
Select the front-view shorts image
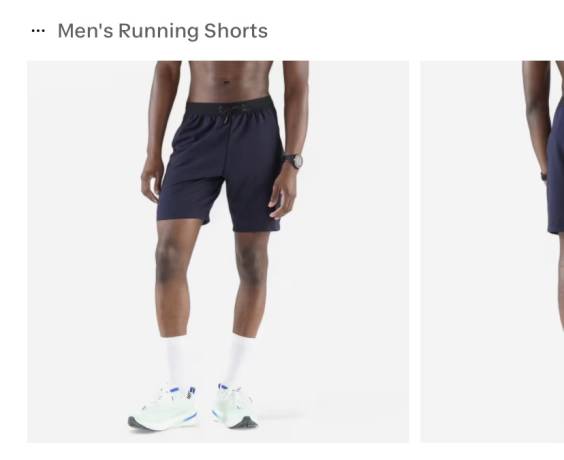218,251
